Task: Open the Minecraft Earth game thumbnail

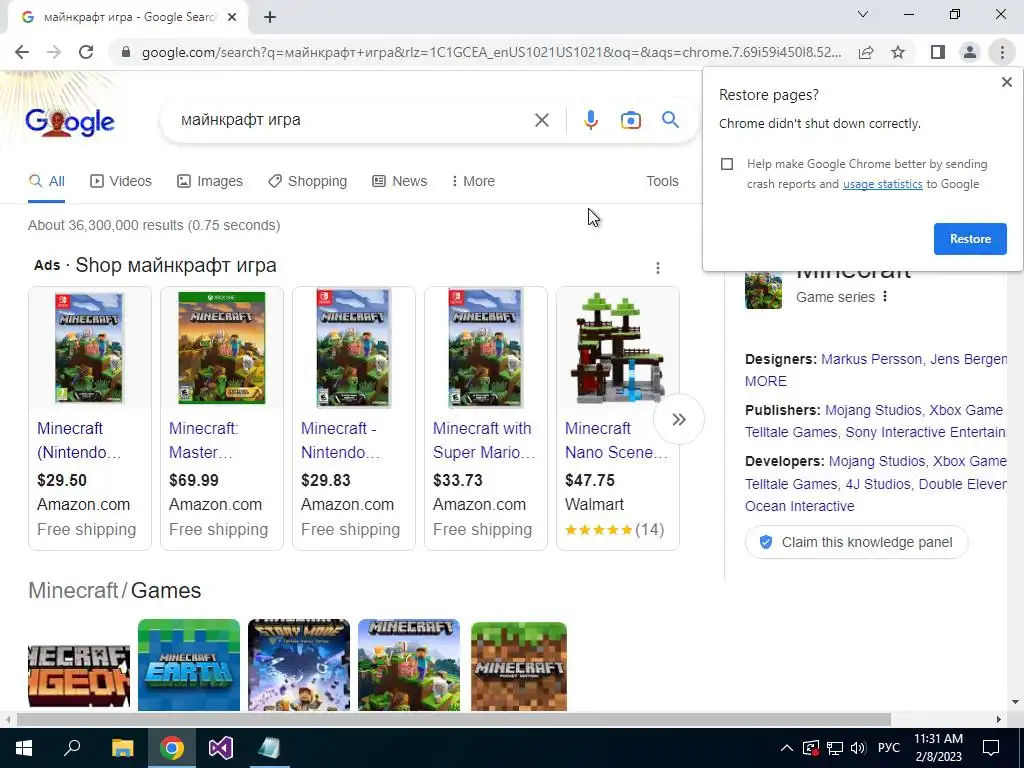Action: 189,665
